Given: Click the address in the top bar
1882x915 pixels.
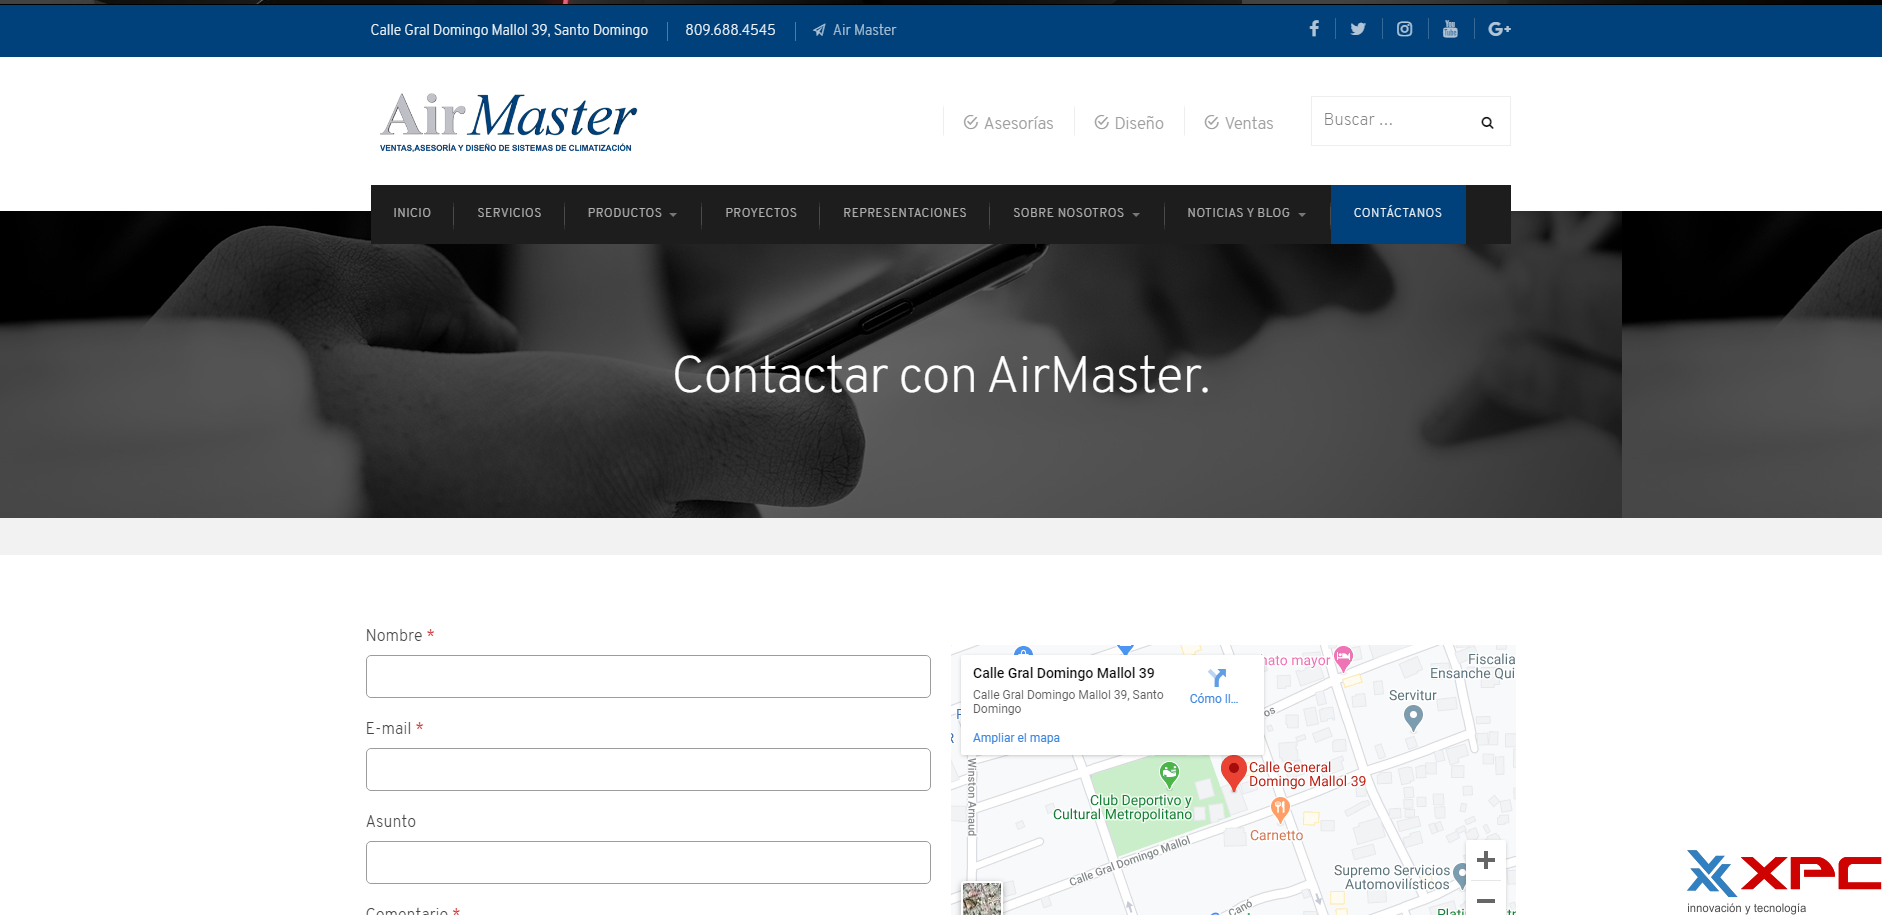Looking at the screenshot, I should [x=509, y=30].
